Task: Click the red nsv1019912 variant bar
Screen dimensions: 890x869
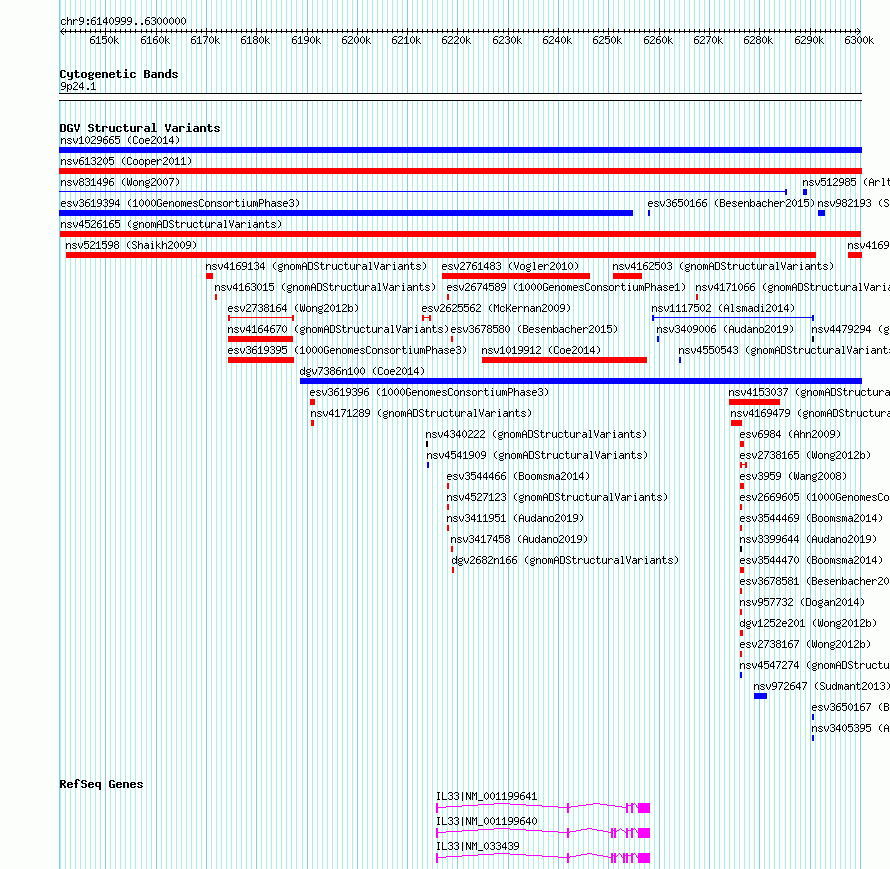Action: tap(564, 360)
